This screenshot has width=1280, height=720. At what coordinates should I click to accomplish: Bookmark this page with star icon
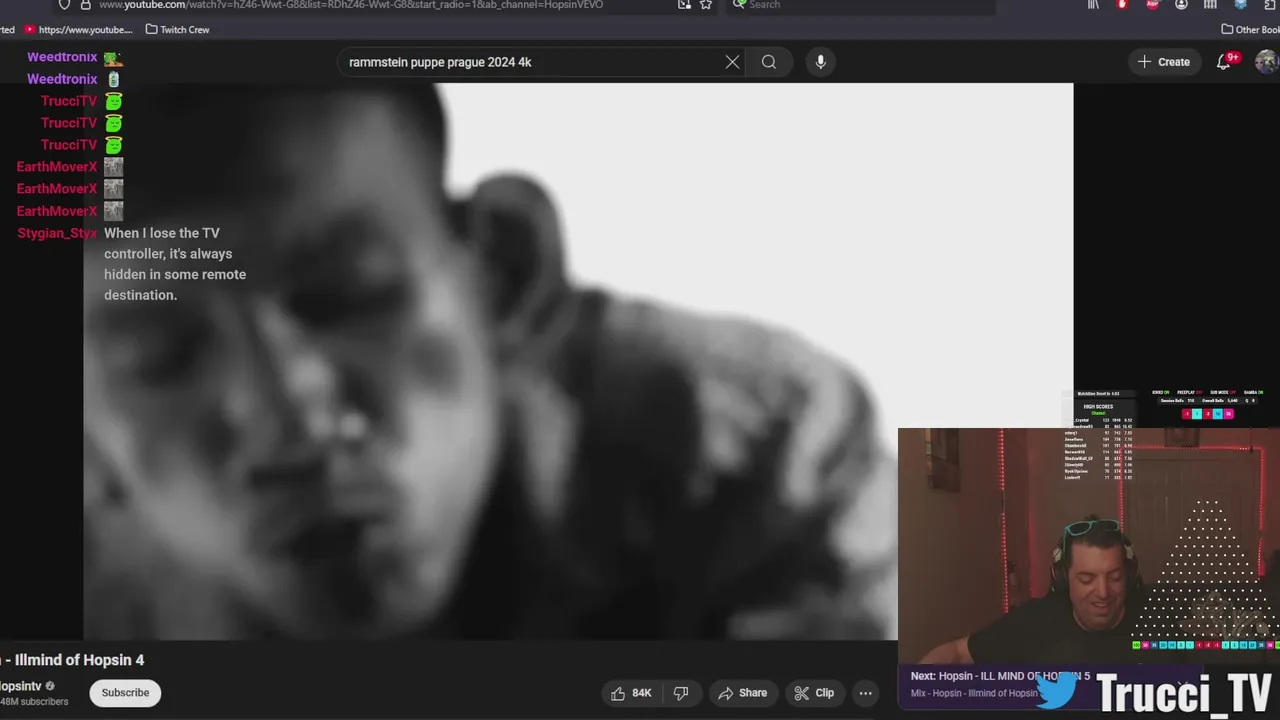tap(706, 5)
